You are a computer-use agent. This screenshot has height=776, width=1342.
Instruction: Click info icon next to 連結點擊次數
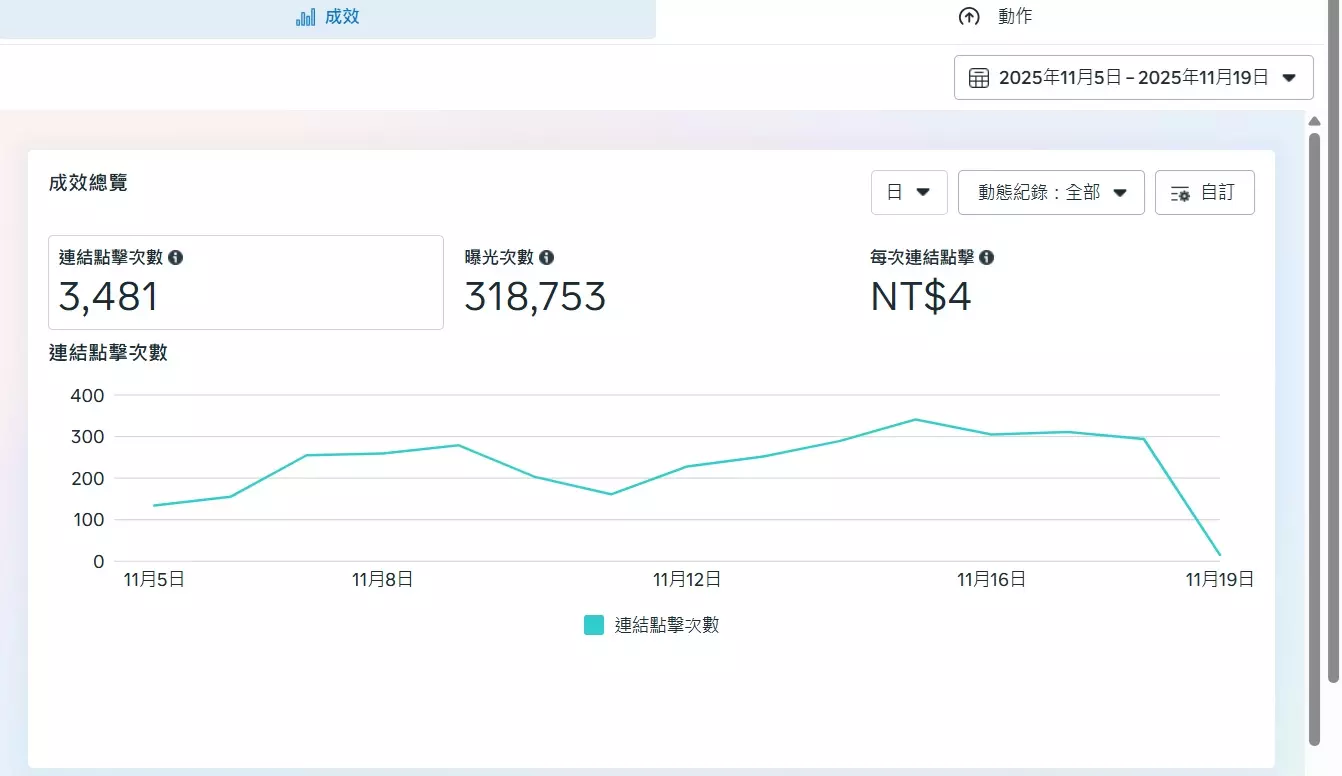click(x=176, y=257)
